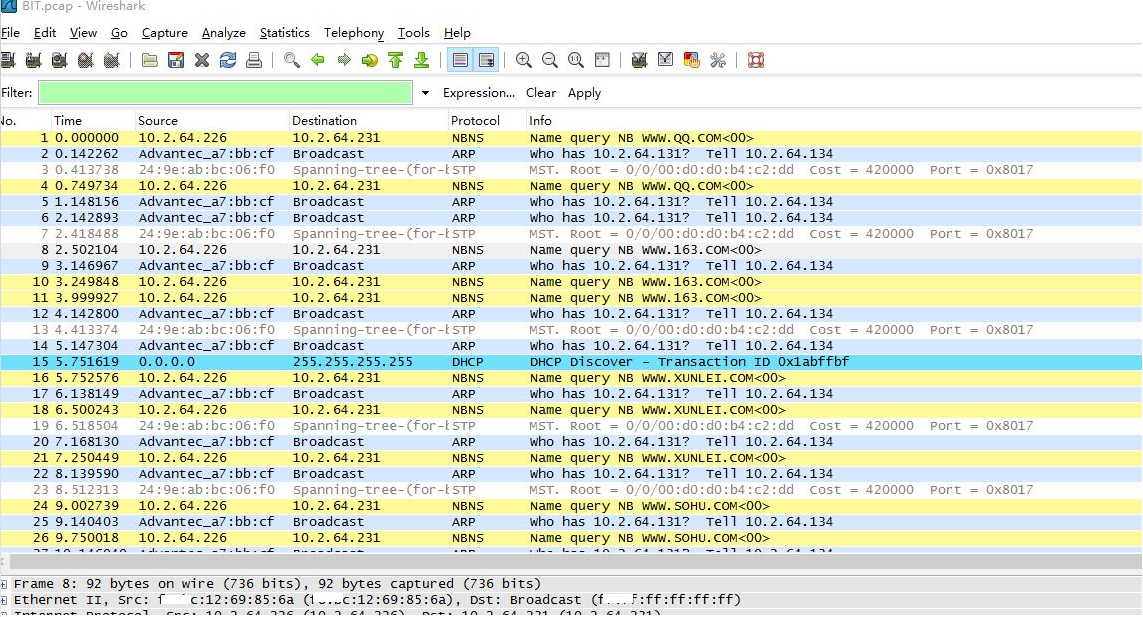This screenshot has width=1143, height=617.
Task: Open the coloring rules editor
Action: click(x=692, y=60)
